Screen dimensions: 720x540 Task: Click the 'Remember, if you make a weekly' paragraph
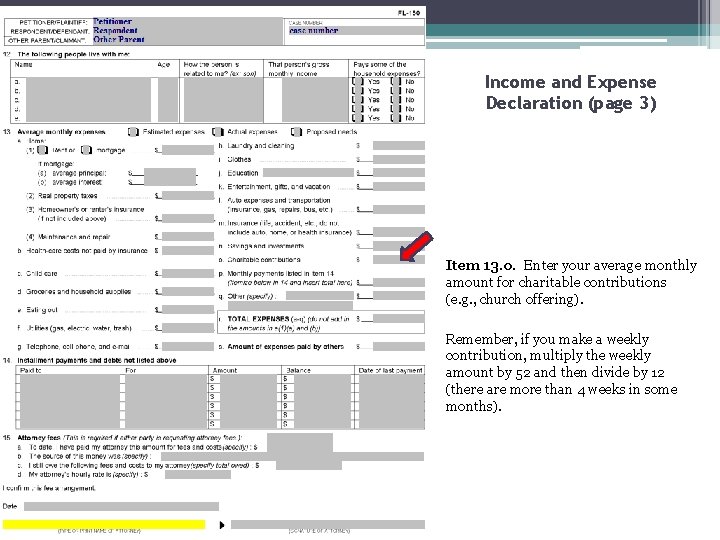tap(562, 372)
